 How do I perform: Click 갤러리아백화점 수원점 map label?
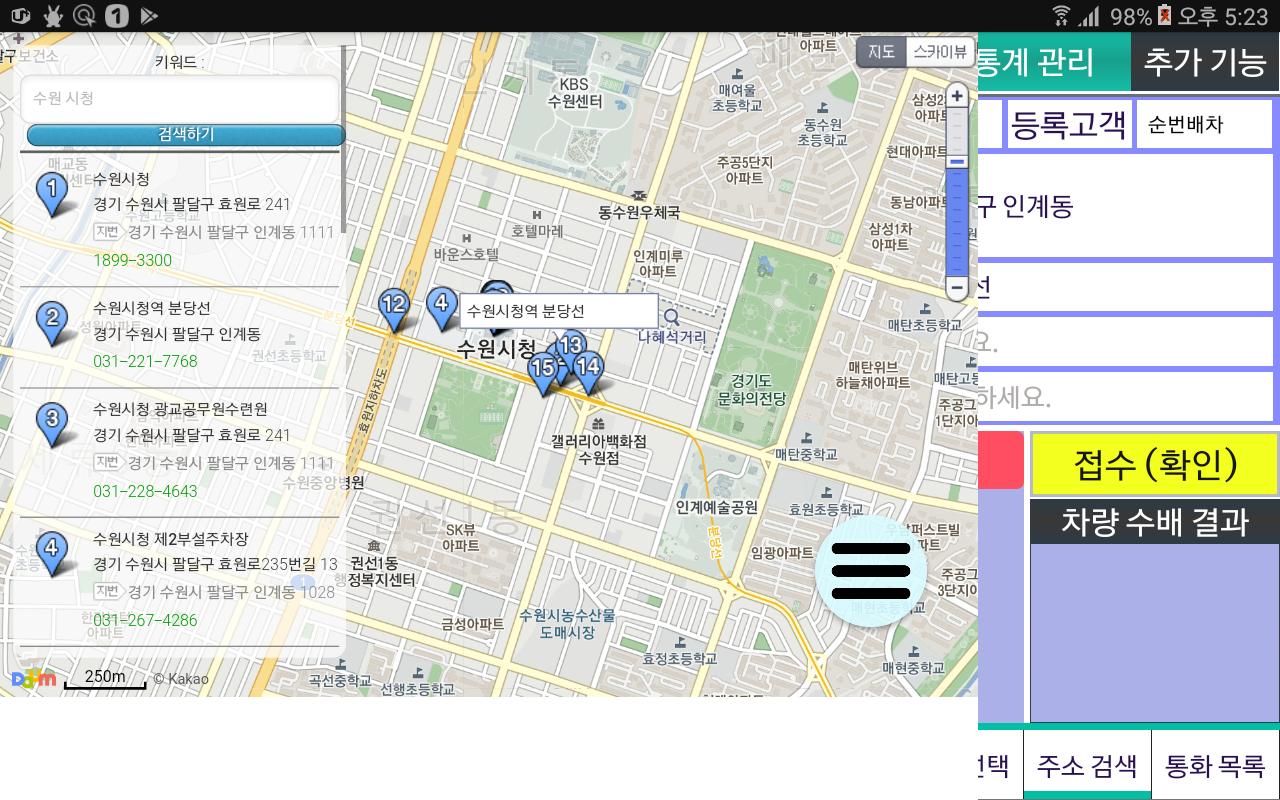(598, 449)
